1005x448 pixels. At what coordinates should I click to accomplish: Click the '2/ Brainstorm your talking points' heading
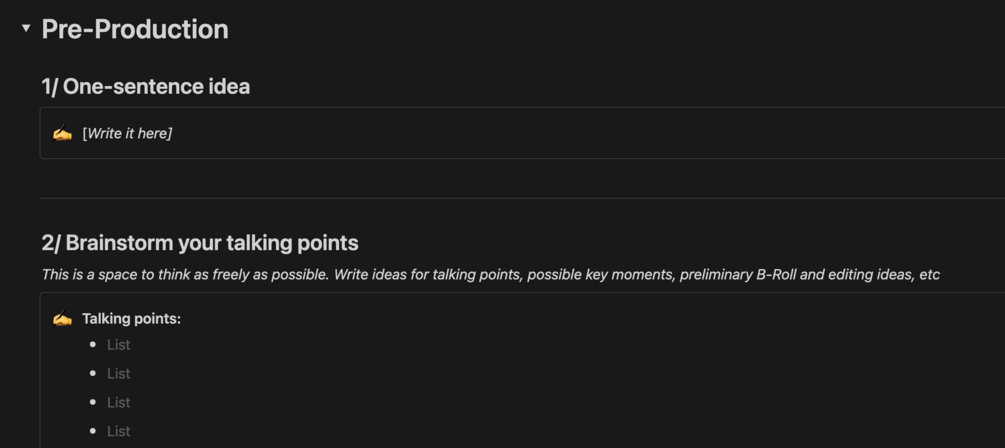point(200,243)
